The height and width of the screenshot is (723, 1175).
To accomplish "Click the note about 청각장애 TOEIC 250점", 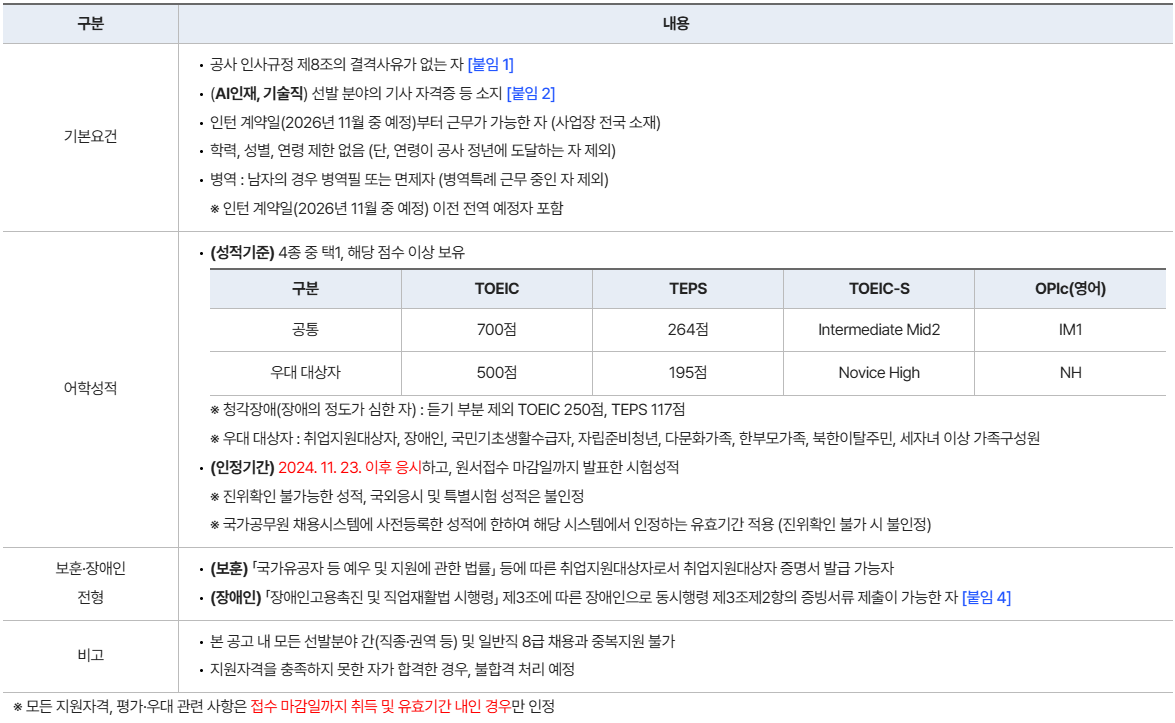I will pyautogui.click(x=447, y=410).
